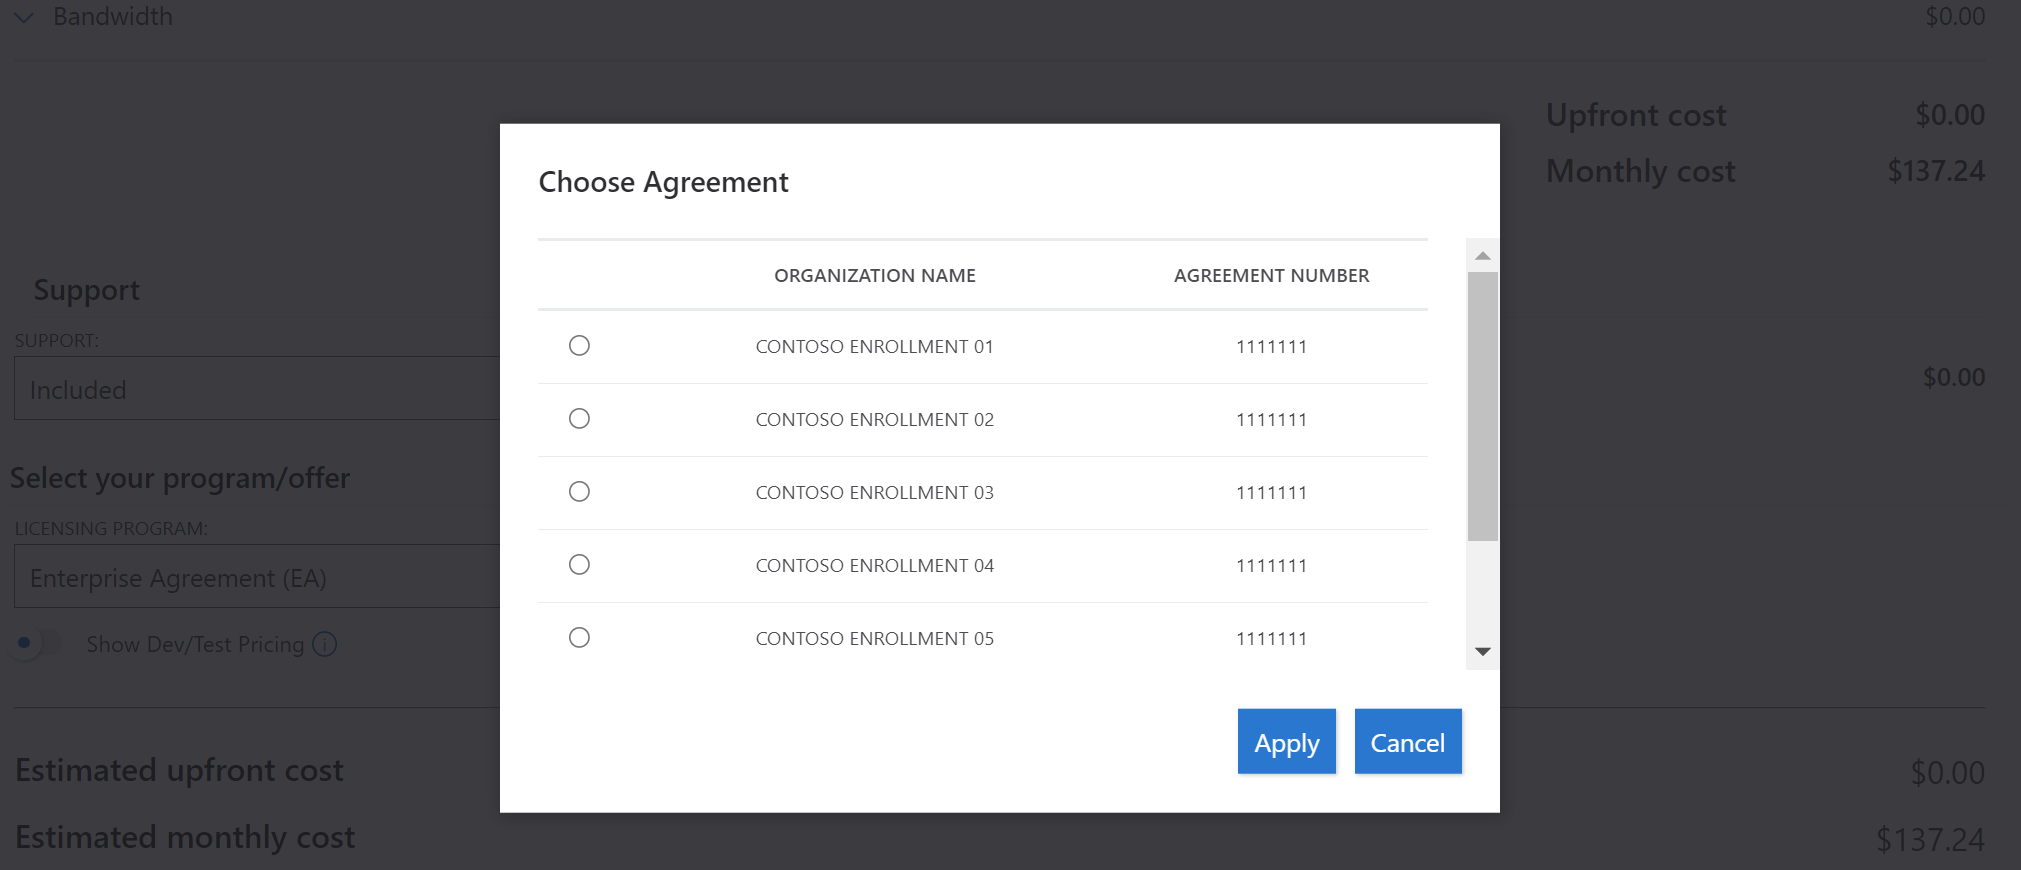The height and width of the screenshot is (870, 2021).
Task: Select the Contoso Enrollment 01 radio button
Action: tap(579, 346)
